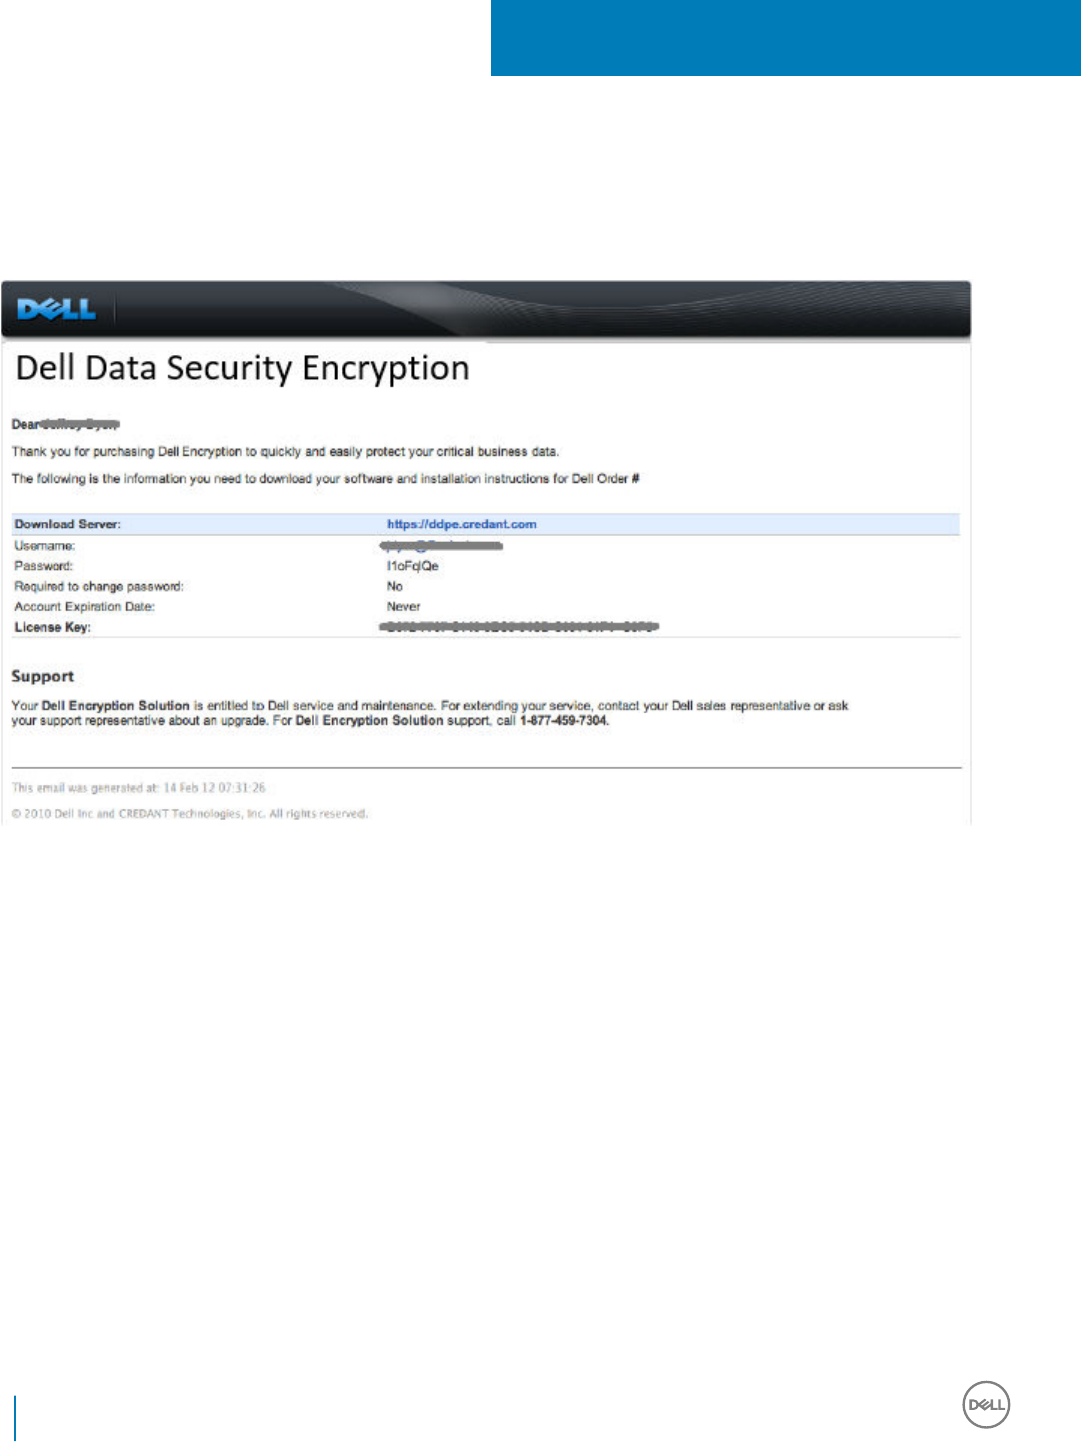
Task: Click the Account Expiration Date label
Action: 85,607
